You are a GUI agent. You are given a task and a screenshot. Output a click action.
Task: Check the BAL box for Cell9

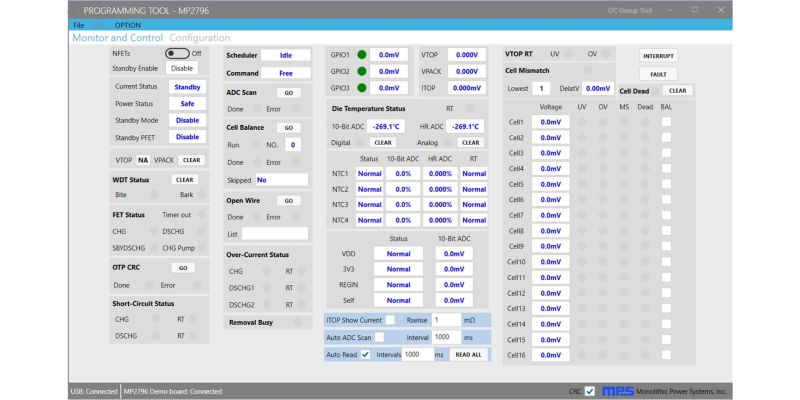(666, 246)
